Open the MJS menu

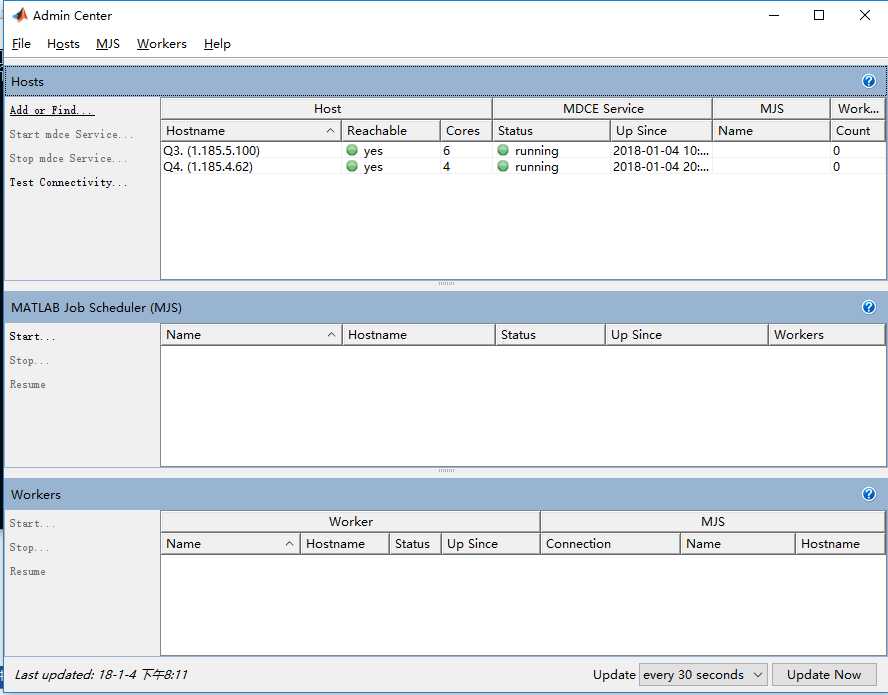(x=108, y=44)
